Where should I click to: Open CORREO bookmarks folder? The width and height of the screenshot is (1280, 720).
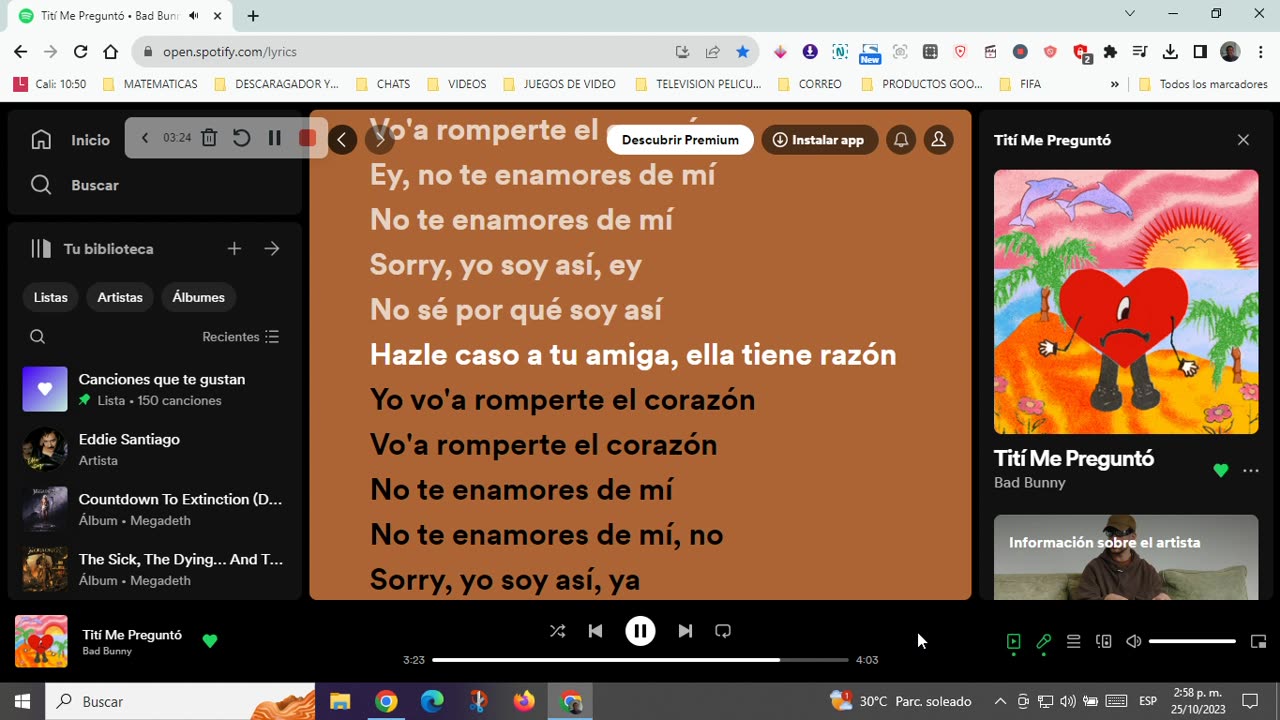click(810, 84)
